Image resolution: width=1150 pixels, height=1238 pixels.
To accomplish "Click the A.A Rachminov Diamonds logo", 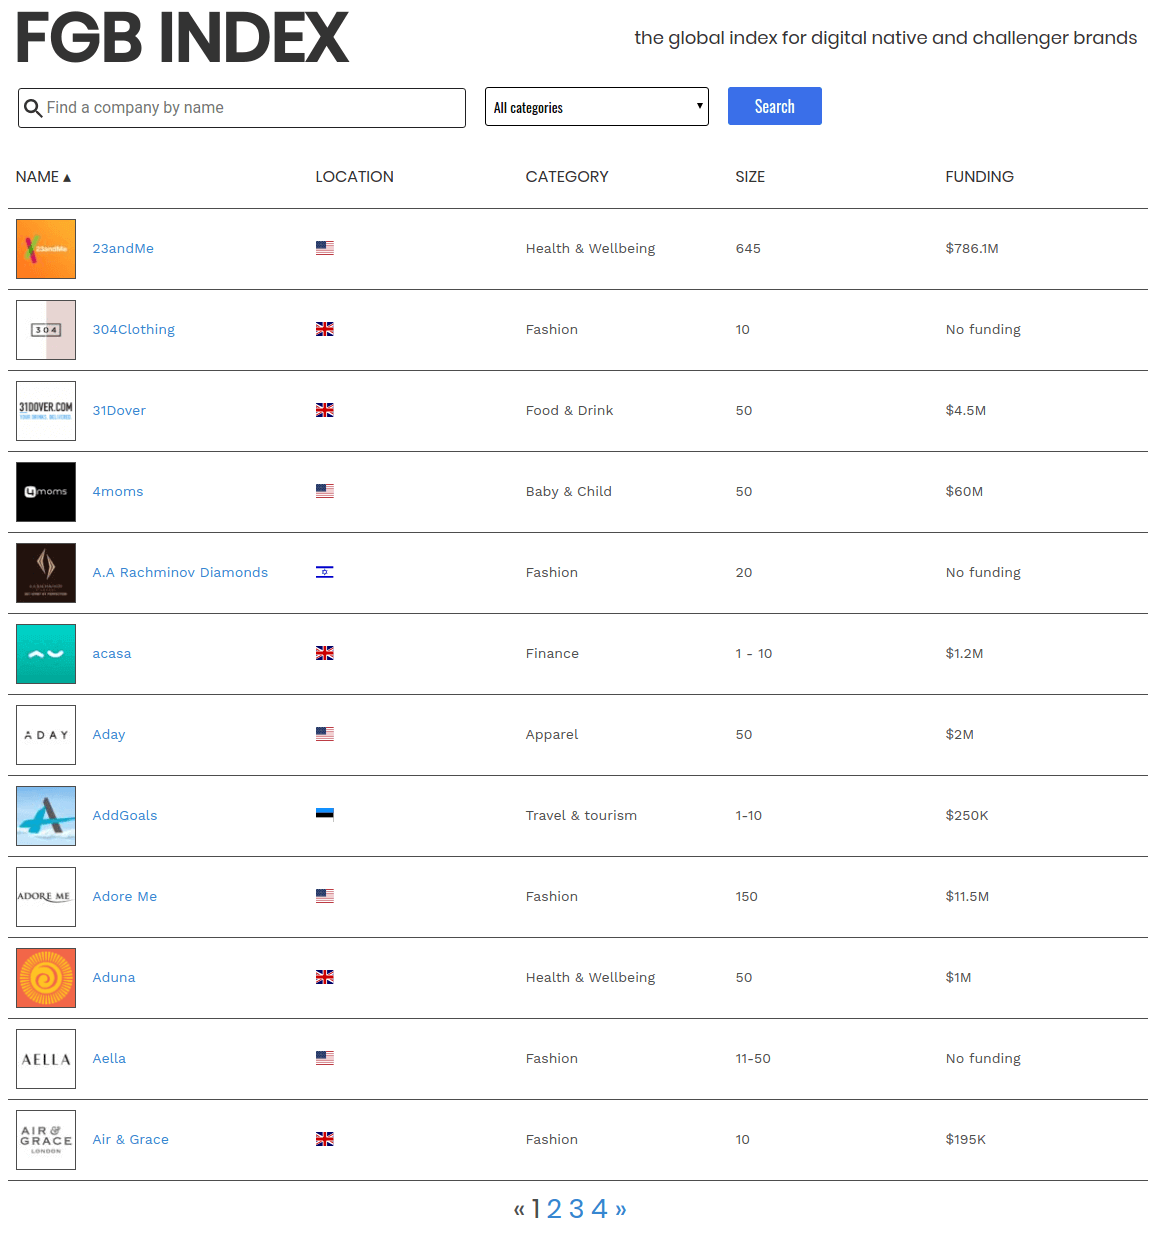I will (x=46, y=573).
